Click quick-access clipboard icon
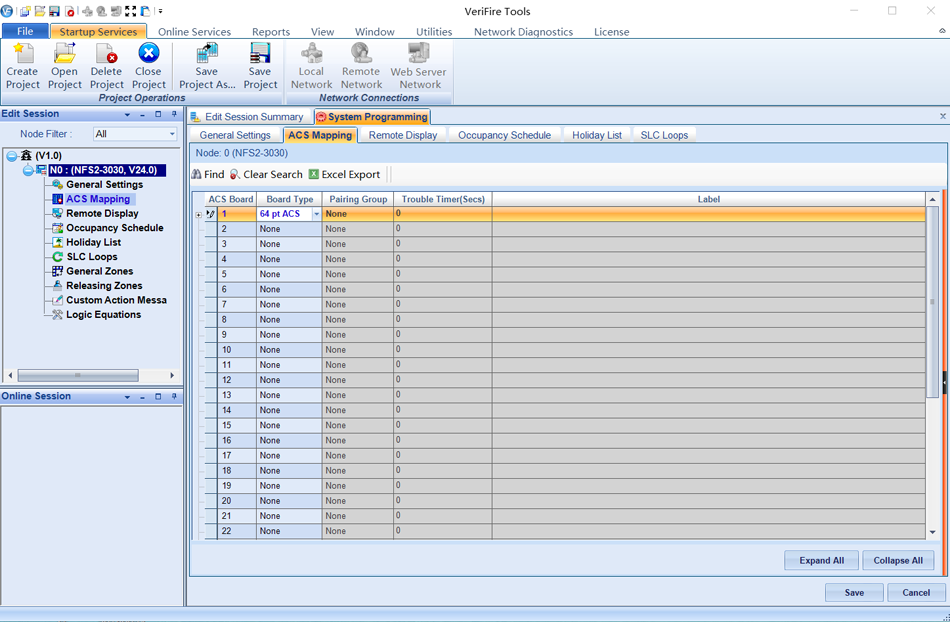 [145, 11]
